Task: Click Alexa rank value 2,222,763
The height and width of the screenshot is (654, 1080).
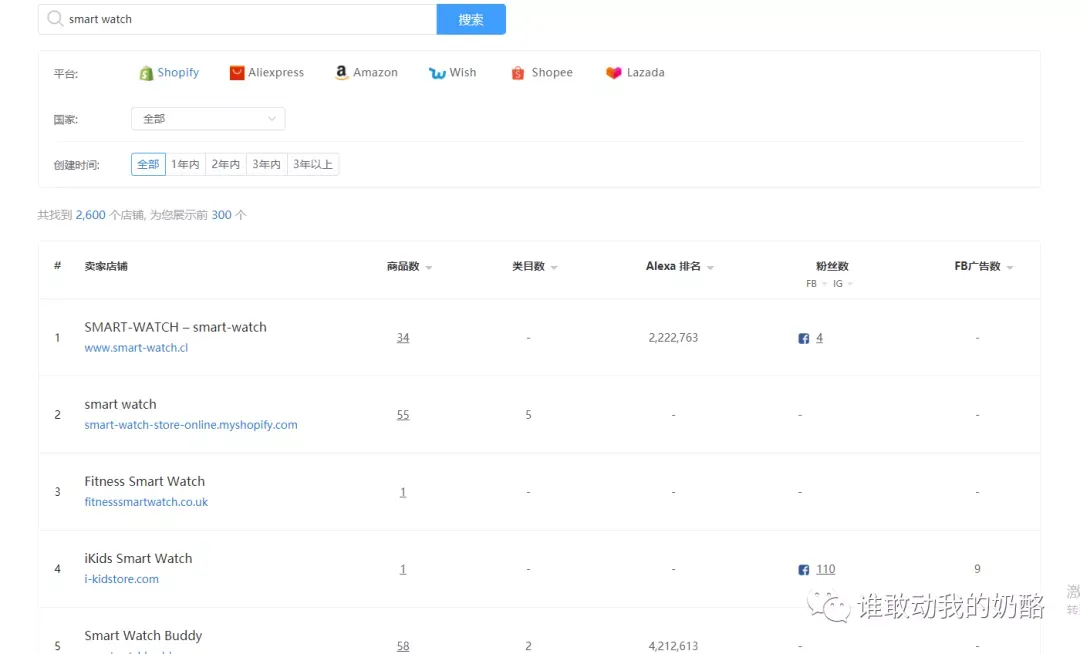Action: tap(673, 338)
